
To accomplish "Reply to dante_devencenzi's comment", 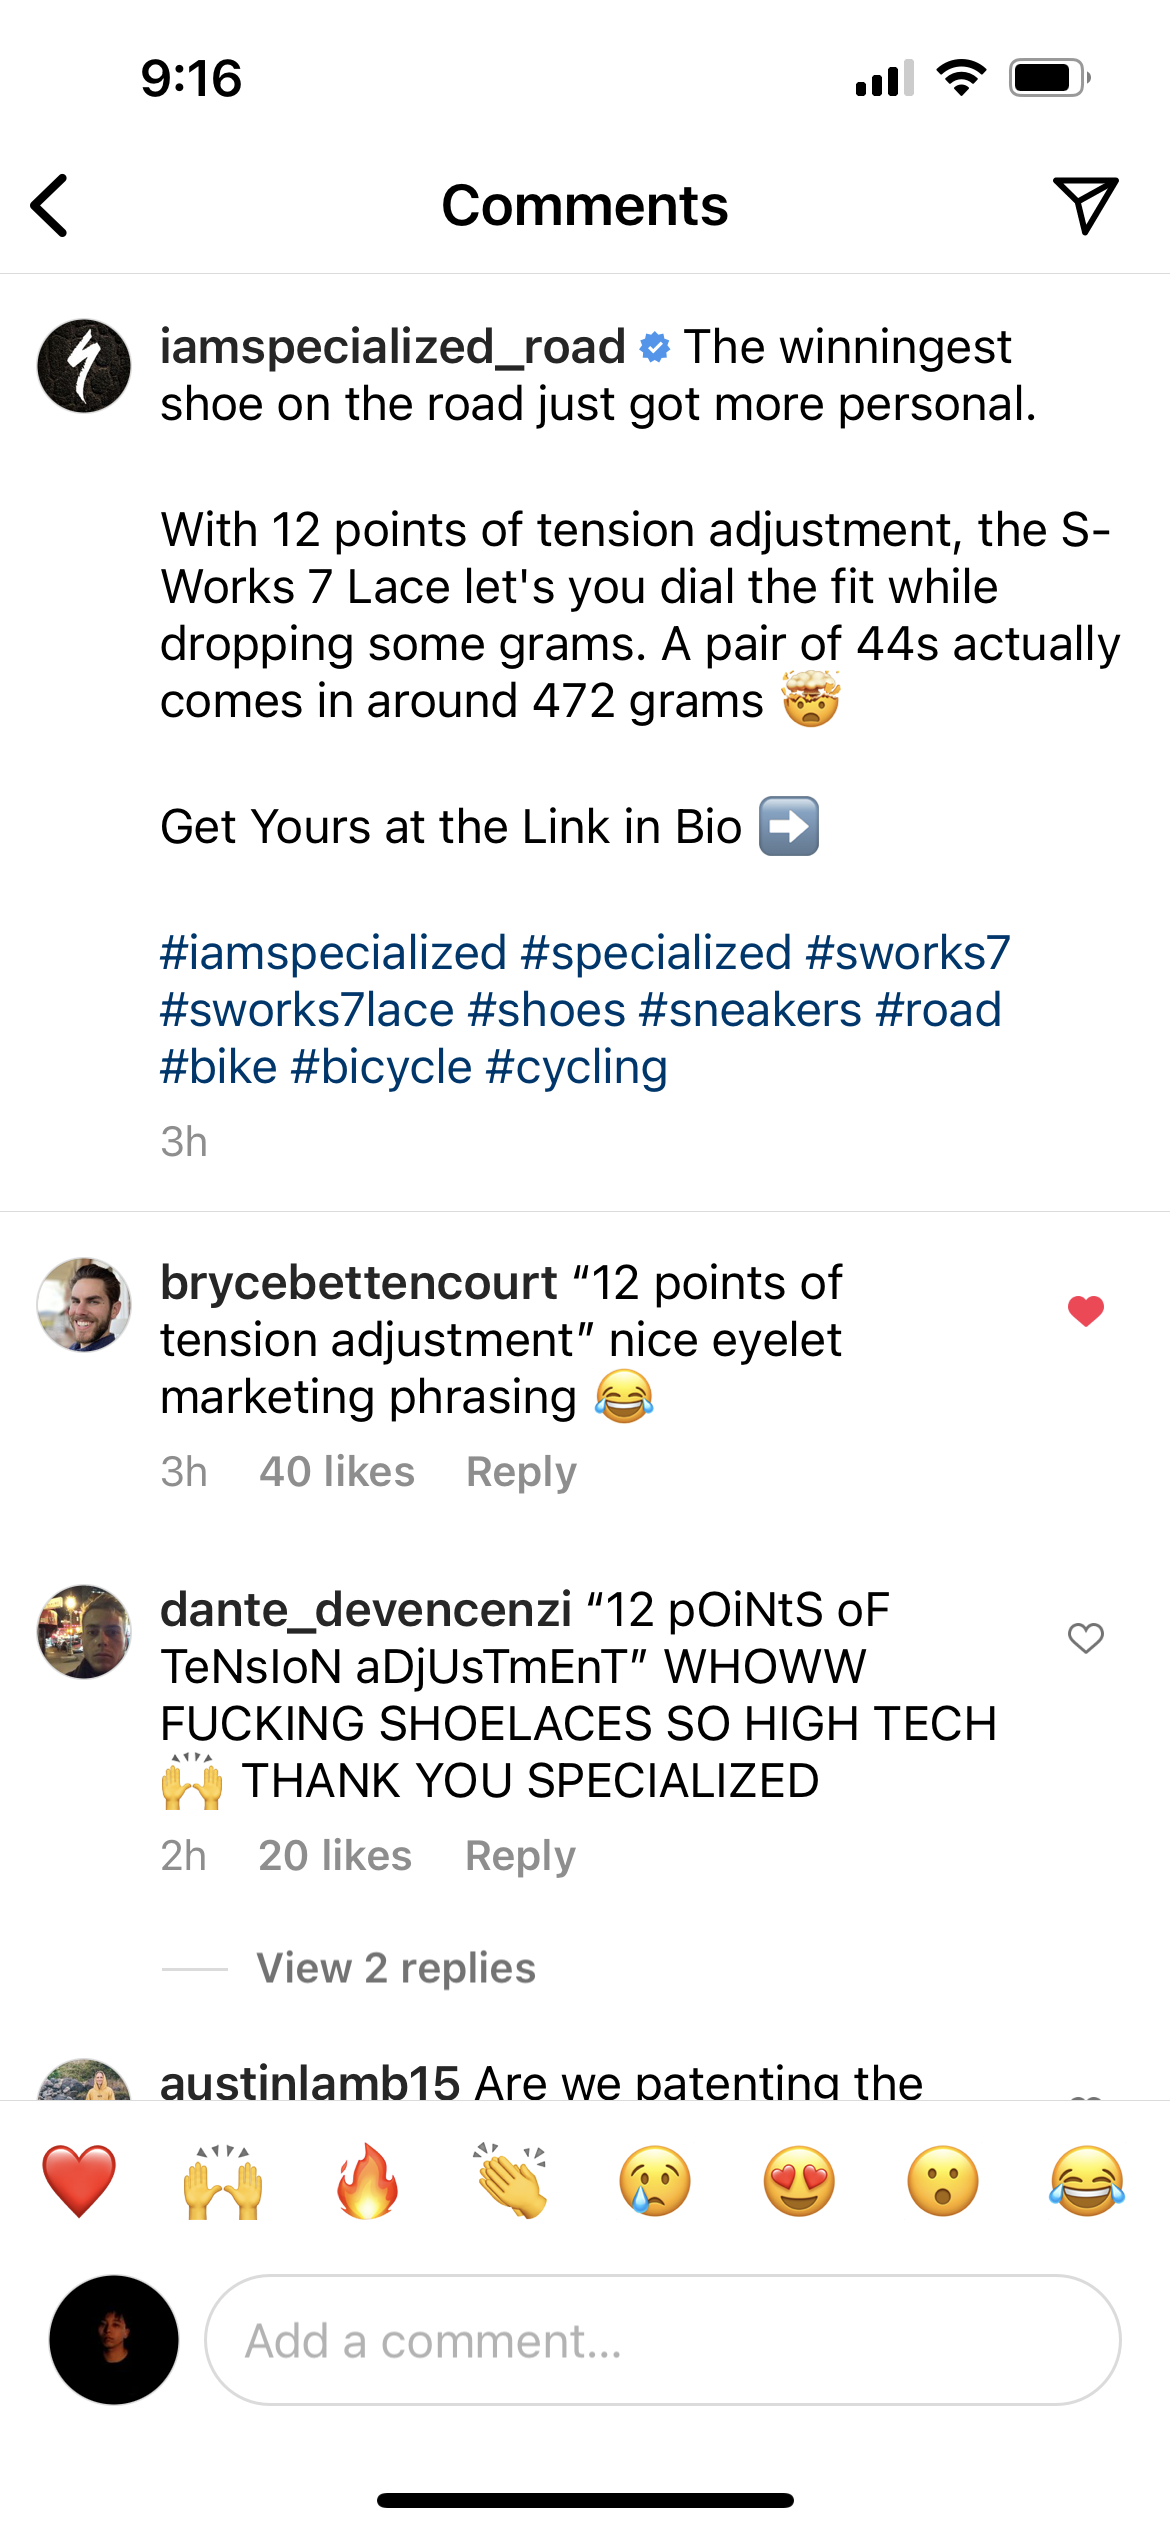I will point(521,1856).
